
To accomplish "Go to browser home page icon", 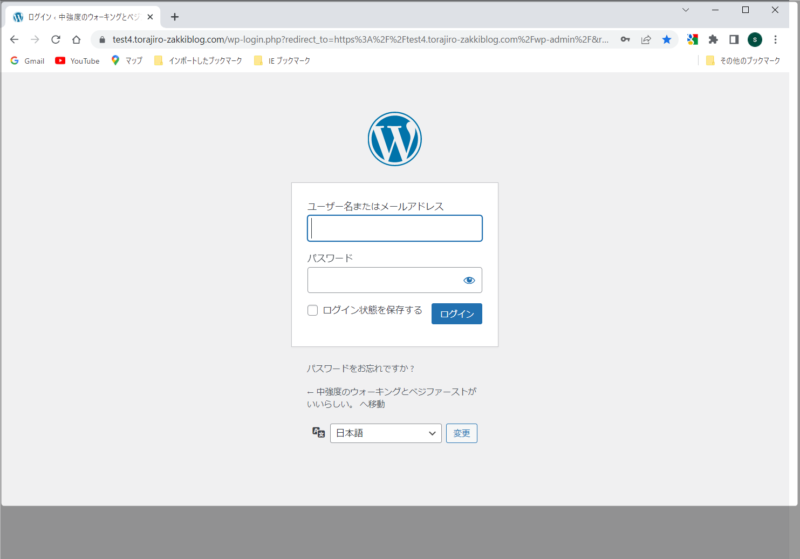I will click(x=76, y=39).
